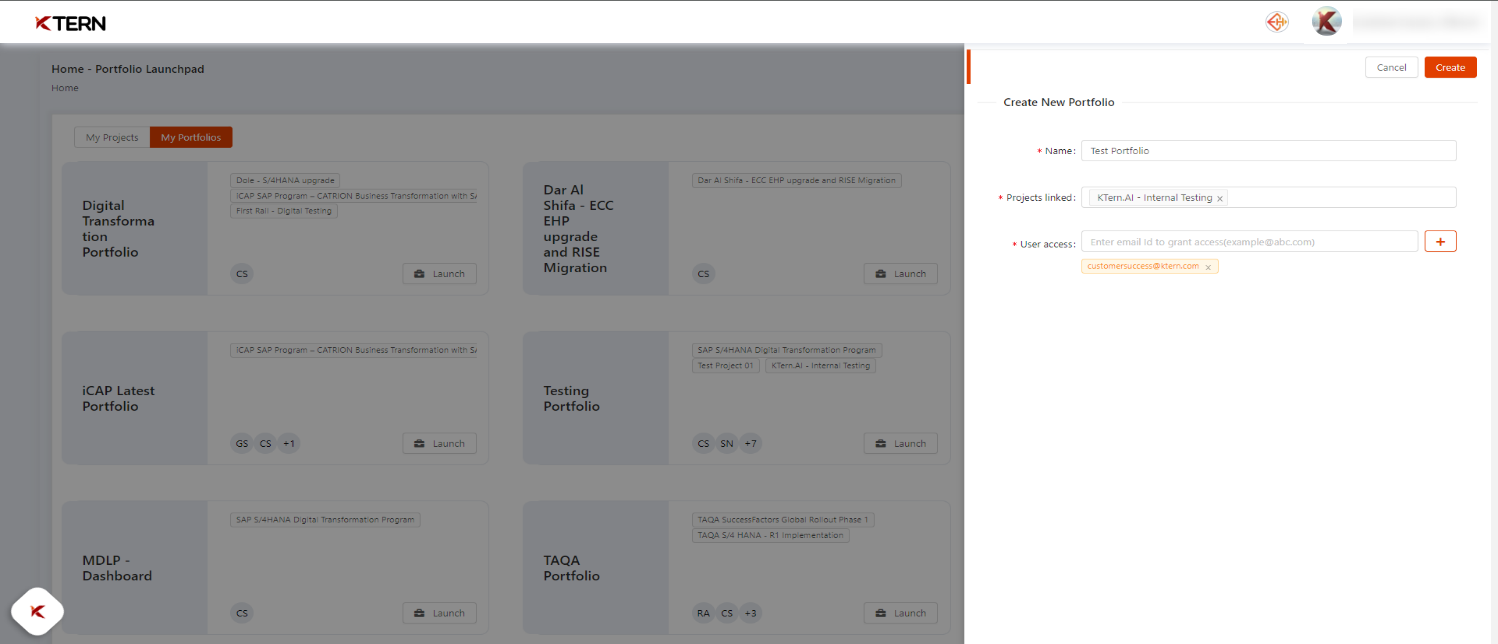Click RA avatar on TAQA Portfolio

tap(703, 613)
